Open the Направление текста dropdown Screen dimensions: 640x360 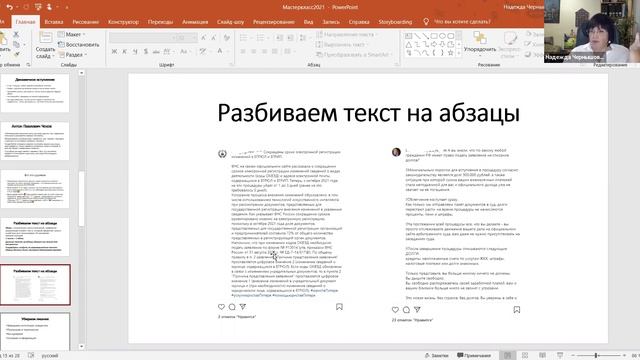(347, 35)
